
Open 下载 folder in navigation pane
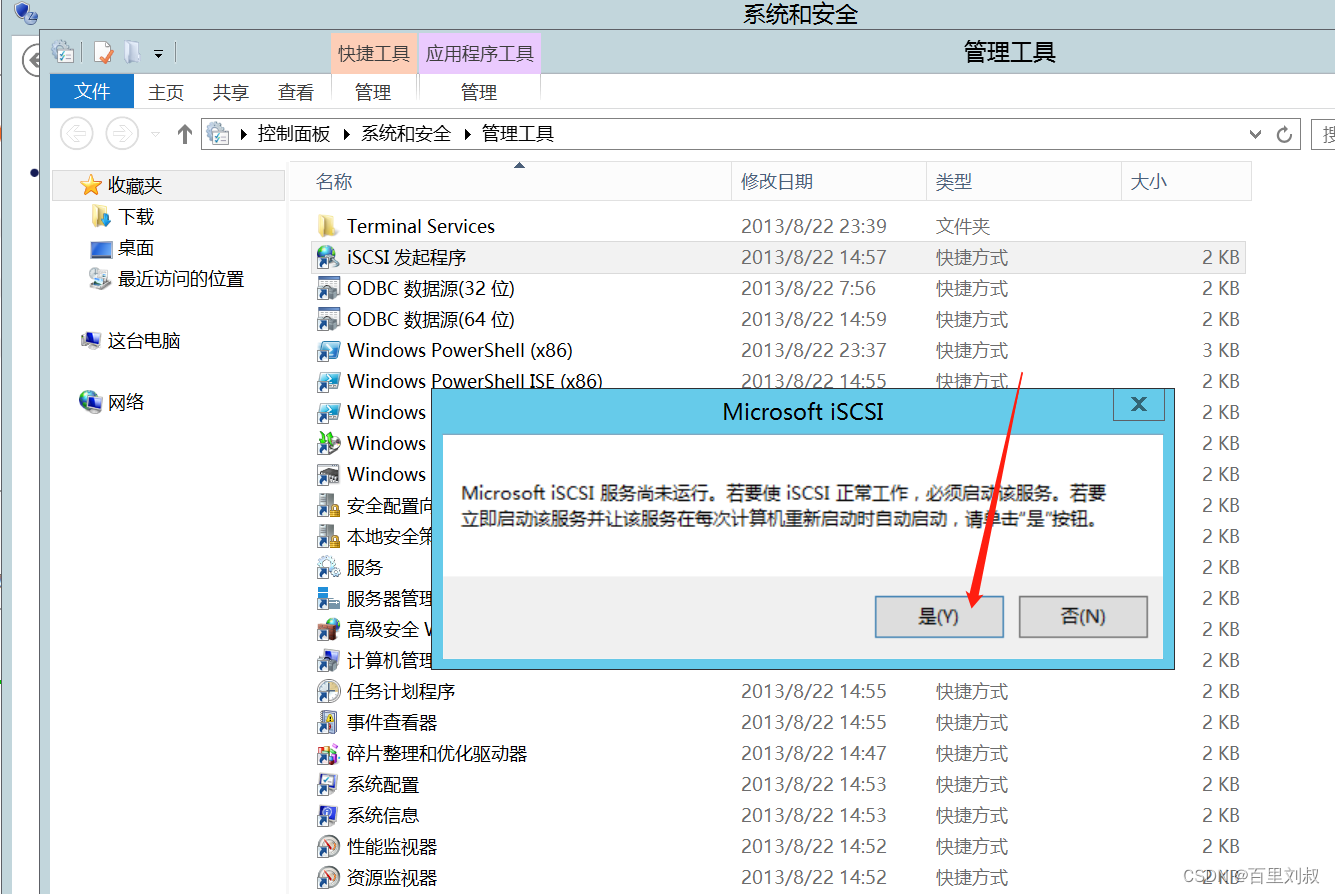(136, 216)
